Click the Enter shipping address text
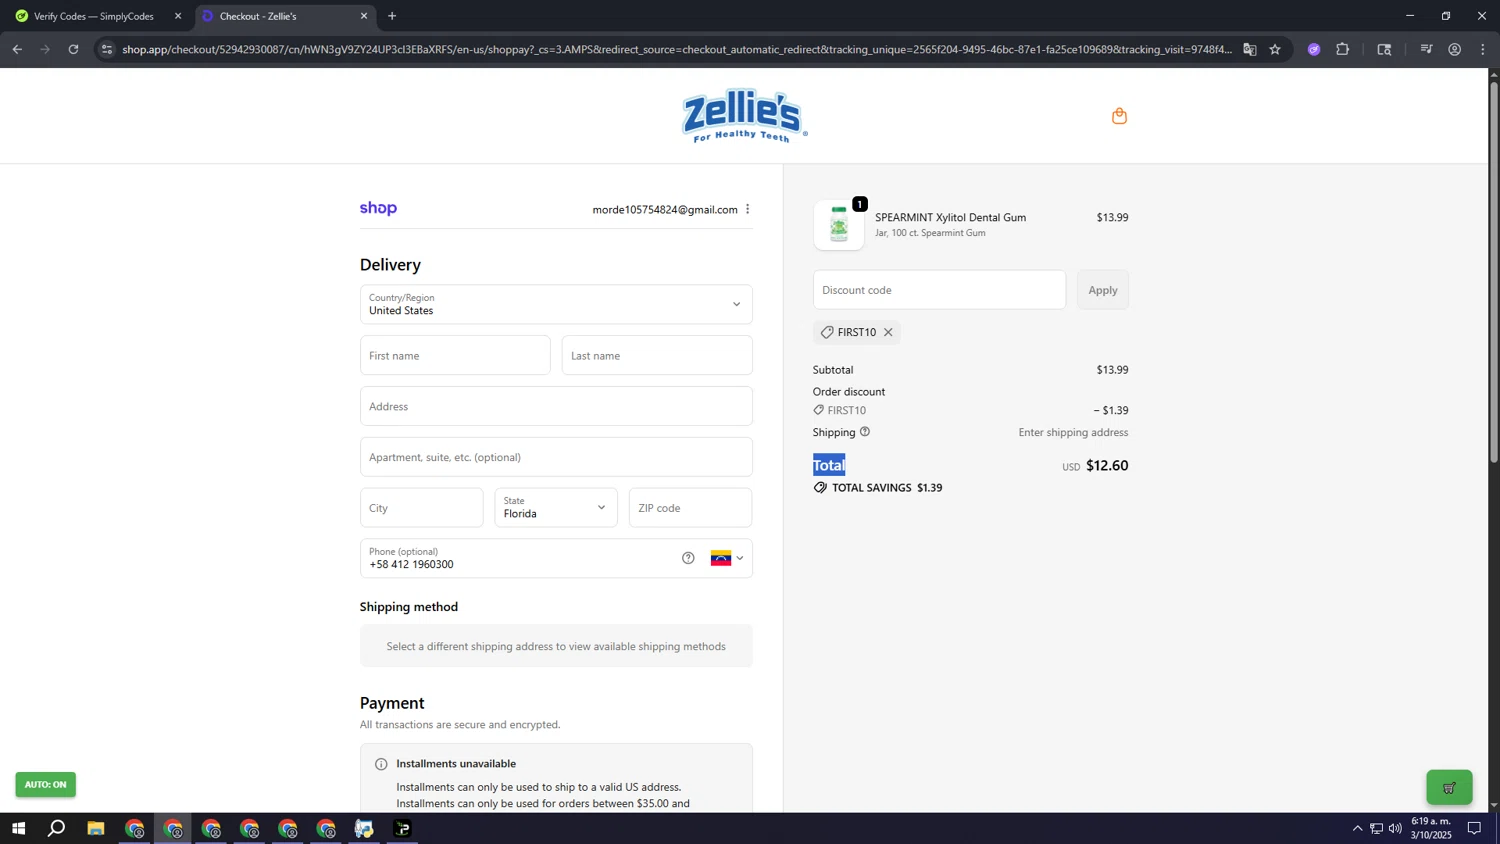 (1073, 432)
